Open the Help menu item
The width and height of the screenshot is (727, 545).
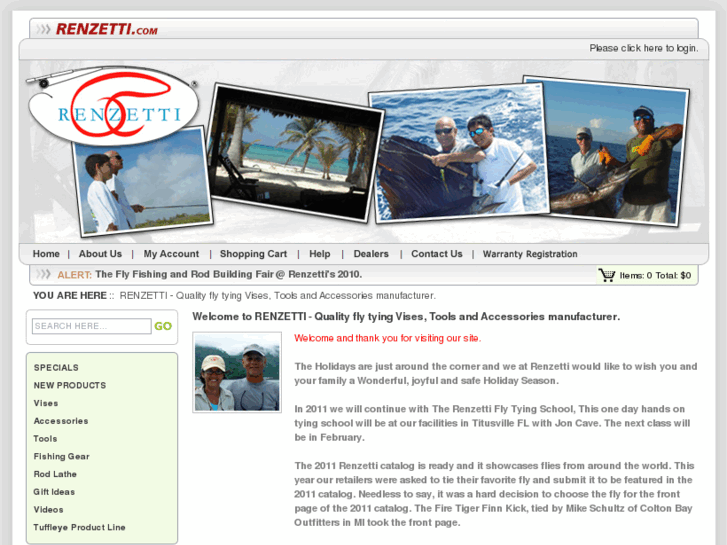point(319,254)
